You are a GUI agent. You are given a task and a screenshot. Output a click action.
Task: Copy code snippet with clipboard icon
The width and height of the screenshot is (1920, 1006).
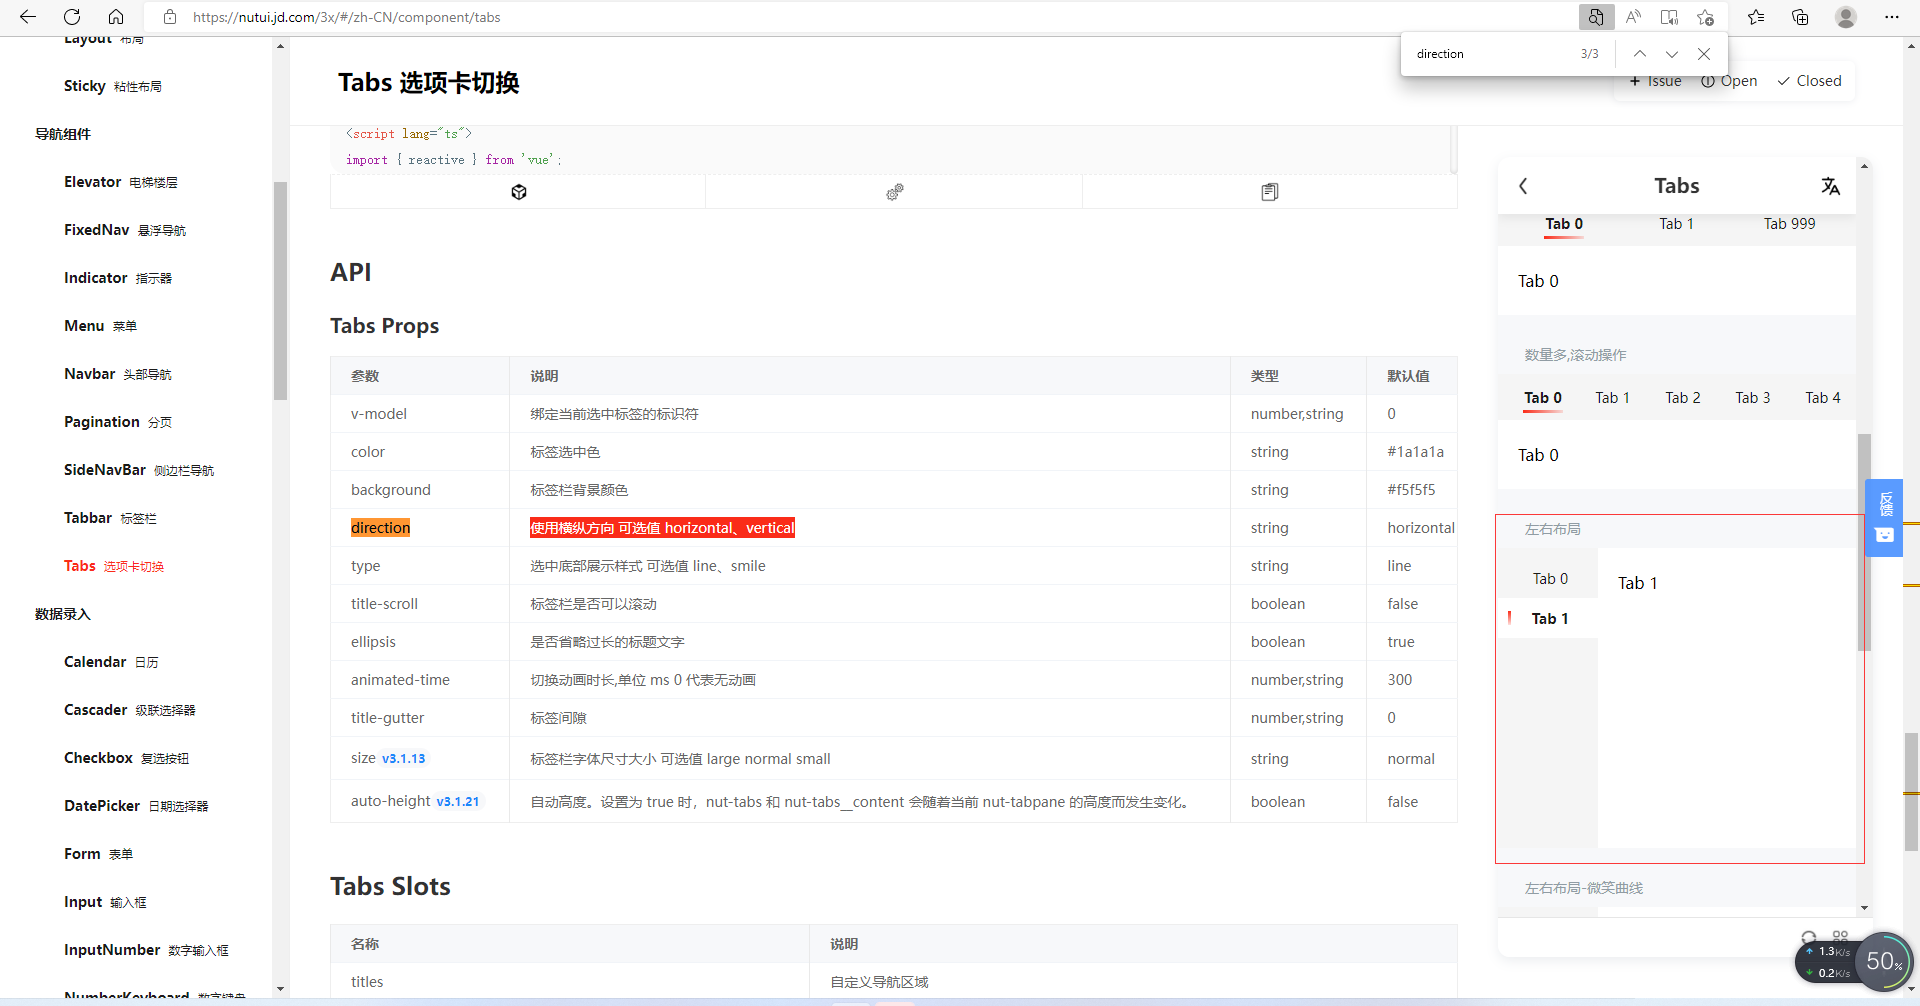pos(1270,191)
